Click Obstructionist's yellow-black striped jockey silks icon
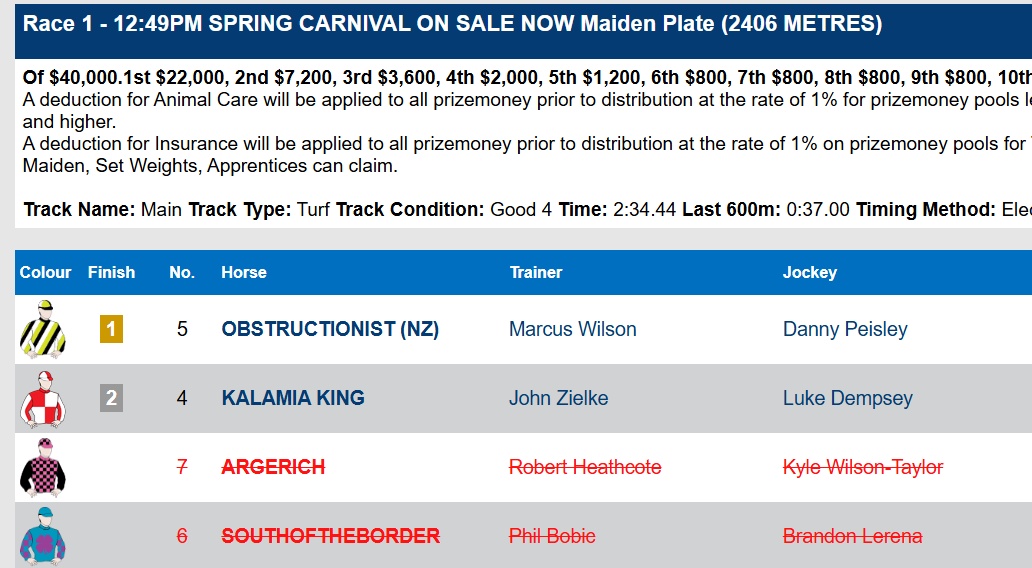Screen dimensions: 1032x568 (43, 329)
